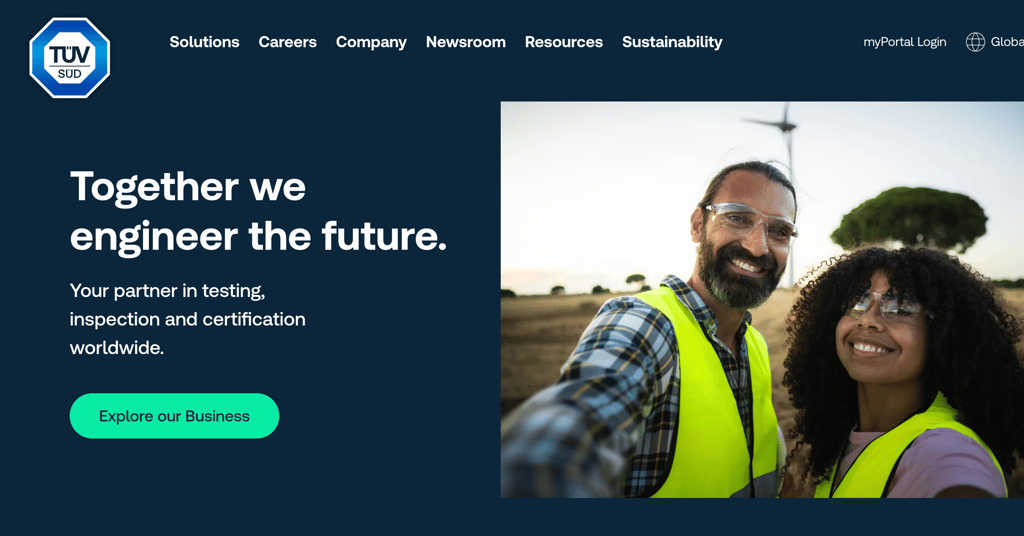Select Company in the top navigation
This screenshot has height=536, width=1024.
point(371,42)
